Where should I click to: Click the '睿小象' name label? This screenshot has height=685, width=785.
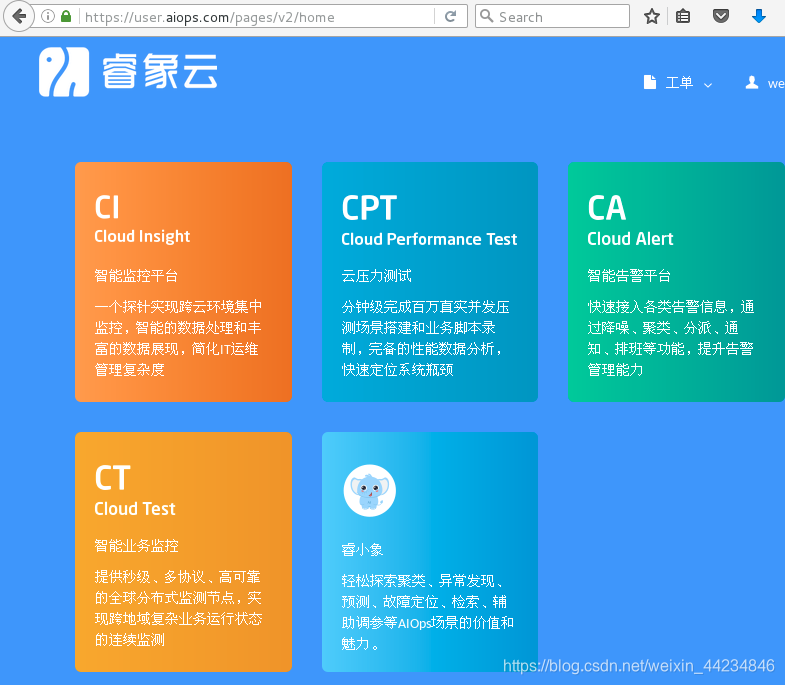362,550
